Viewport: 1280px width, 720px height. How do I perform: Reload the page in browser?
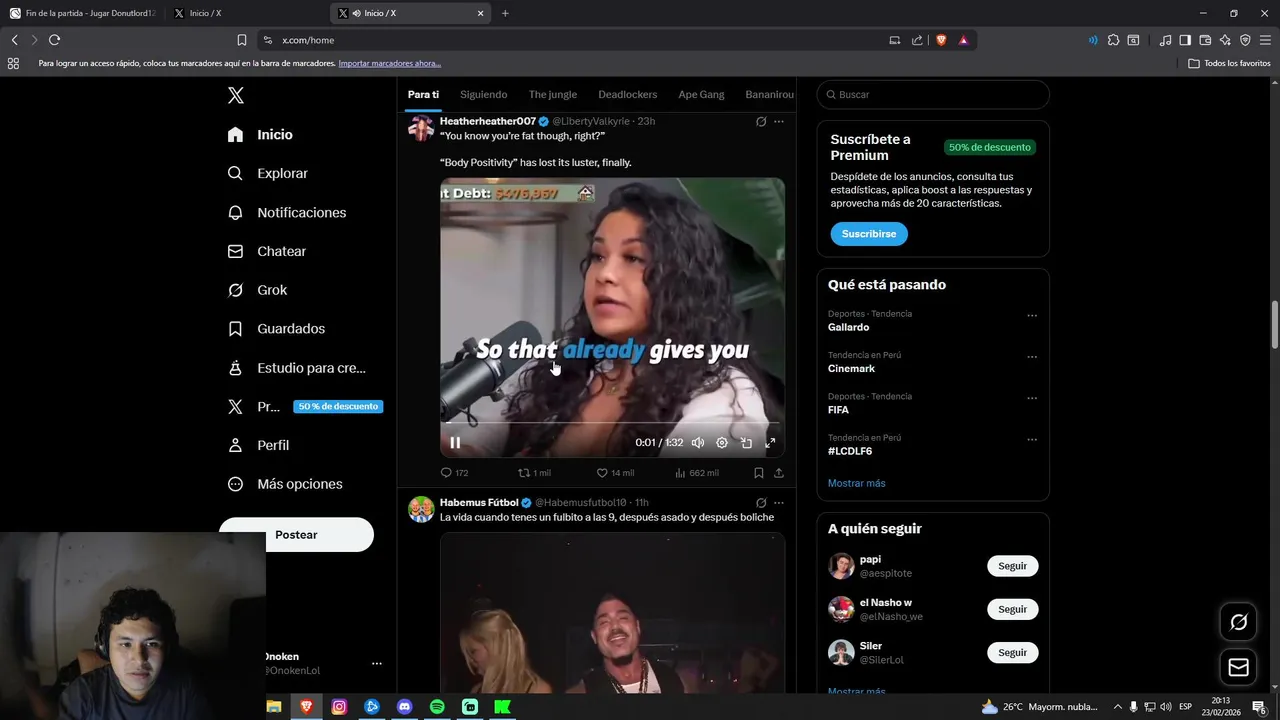tap(54, 40)
